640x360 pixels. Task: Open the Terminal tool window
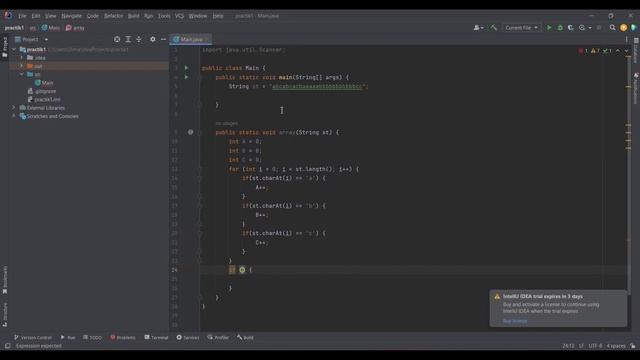point(156,338)
